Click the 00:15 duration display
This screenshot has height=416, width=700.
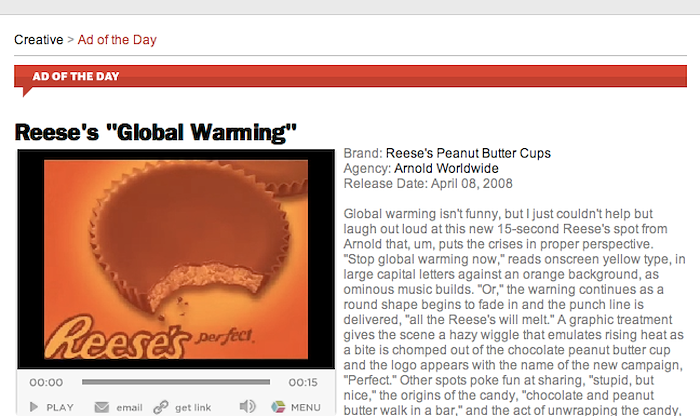click(x=303, y=383)
